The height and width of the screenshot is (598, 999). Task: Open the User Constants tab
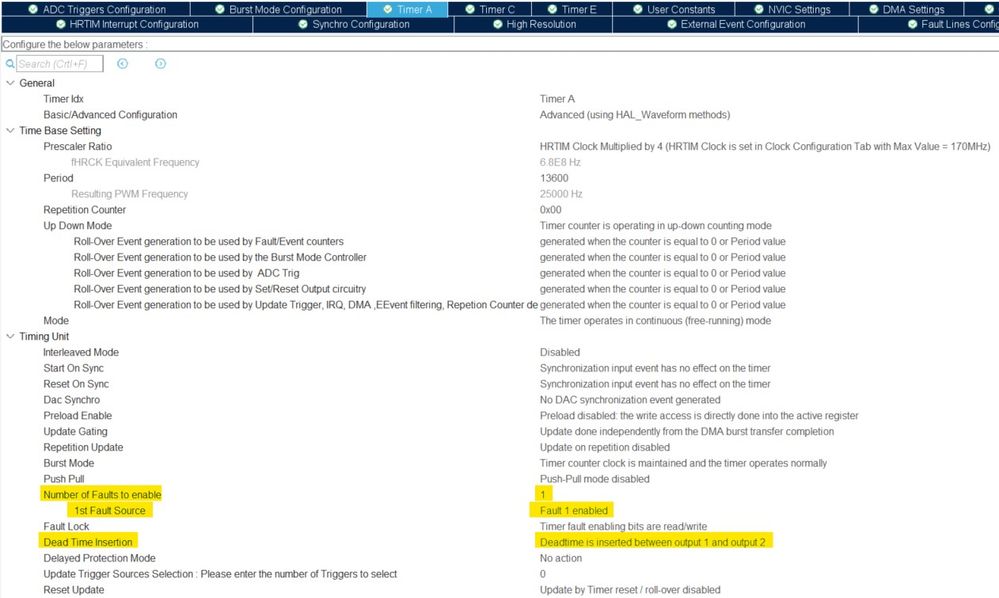[674, 9]
